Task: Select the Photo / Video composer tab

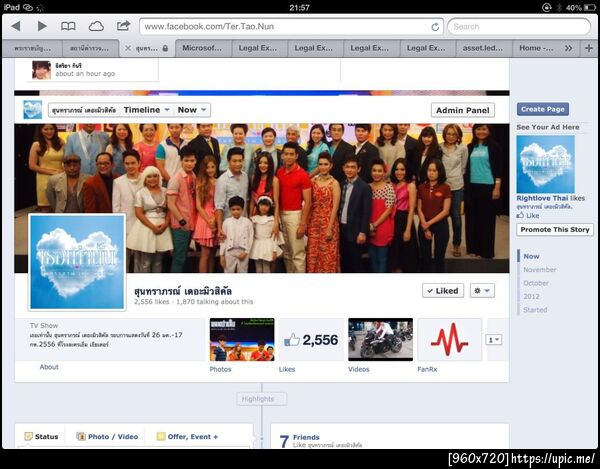Action: pos(107,436)
